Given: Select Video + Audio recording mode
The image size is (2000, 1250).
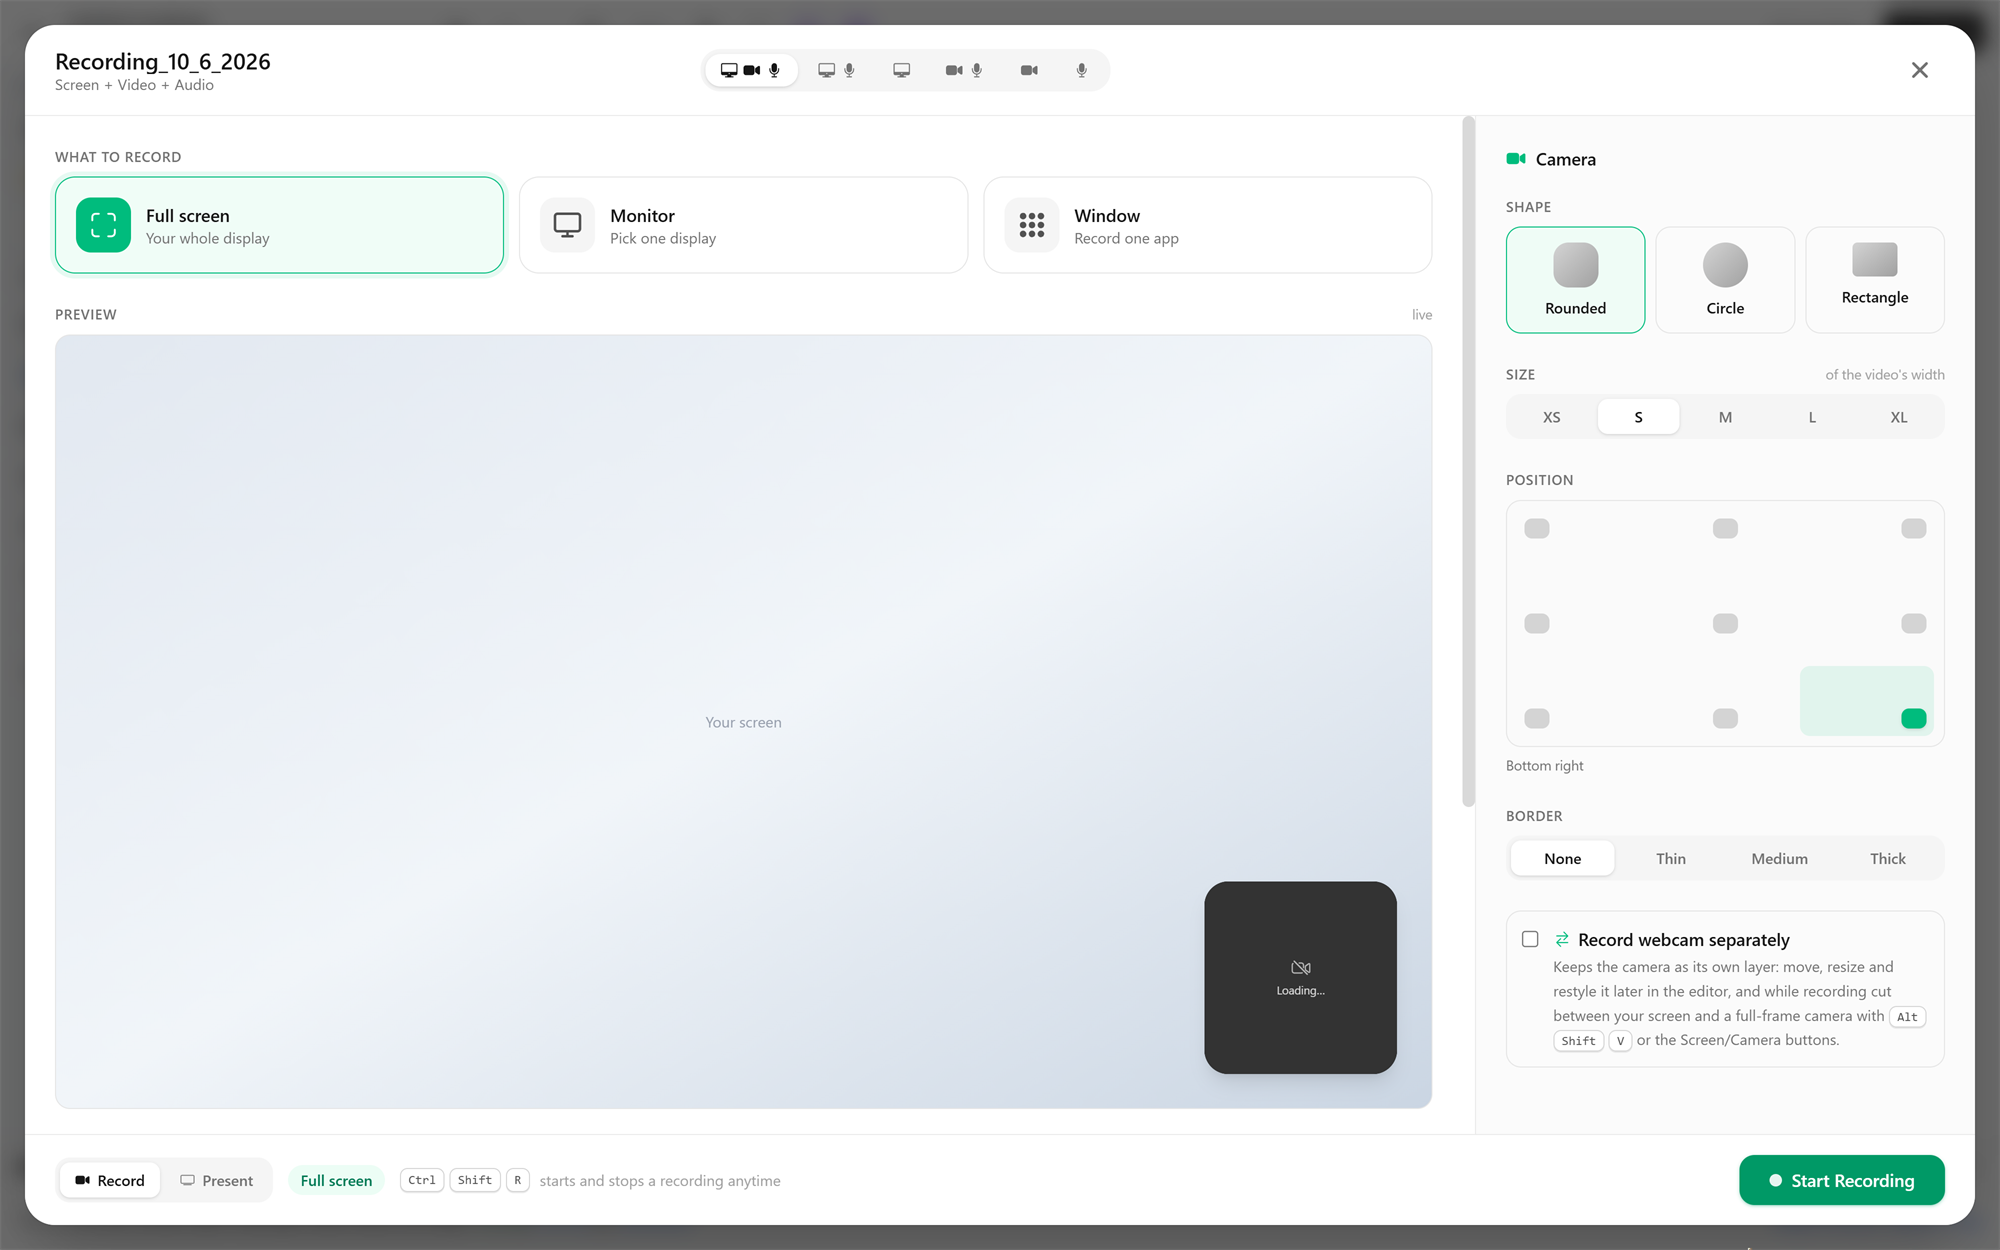Looking at the screenshot, I should pyautogui.click(x=964, y=70).
